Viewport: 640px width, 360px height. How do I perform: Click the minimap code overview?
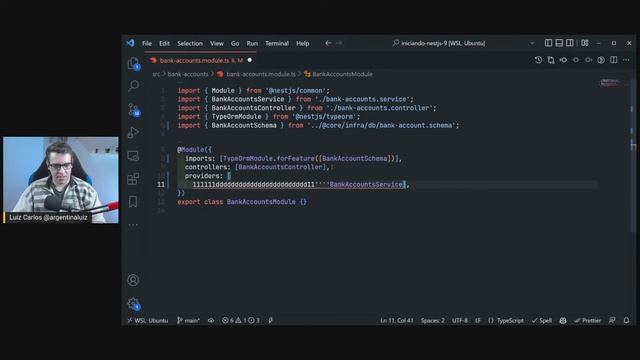[610, 83]
